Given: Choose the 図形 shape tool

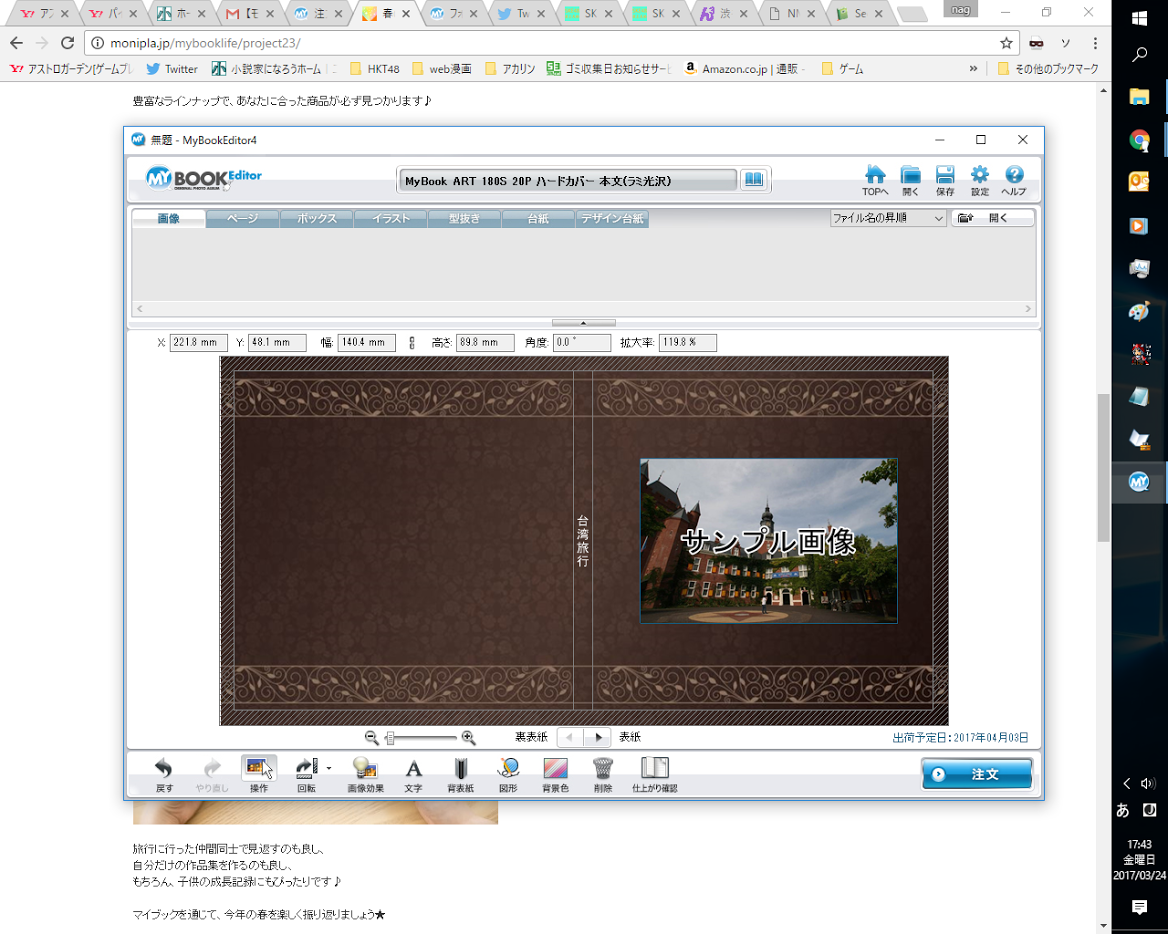Looking at the screenshot, I should [508, 769].
